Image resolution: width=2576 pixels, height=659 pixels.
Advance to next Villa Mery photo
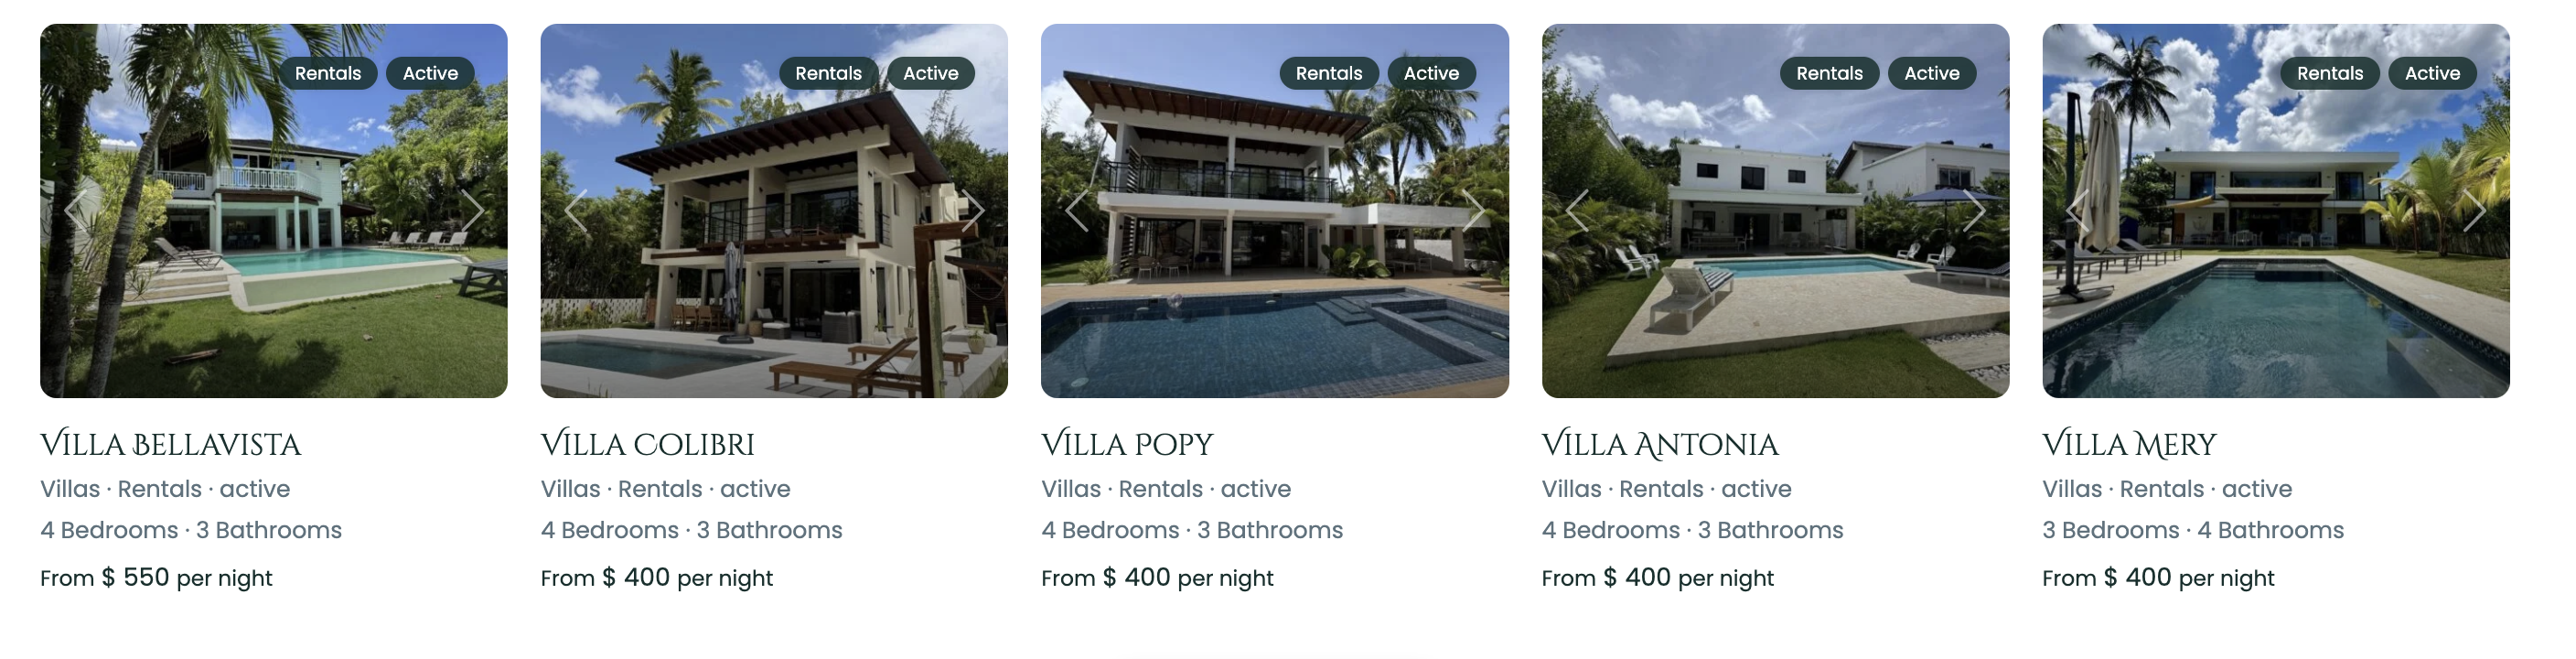click(2475, 210)
